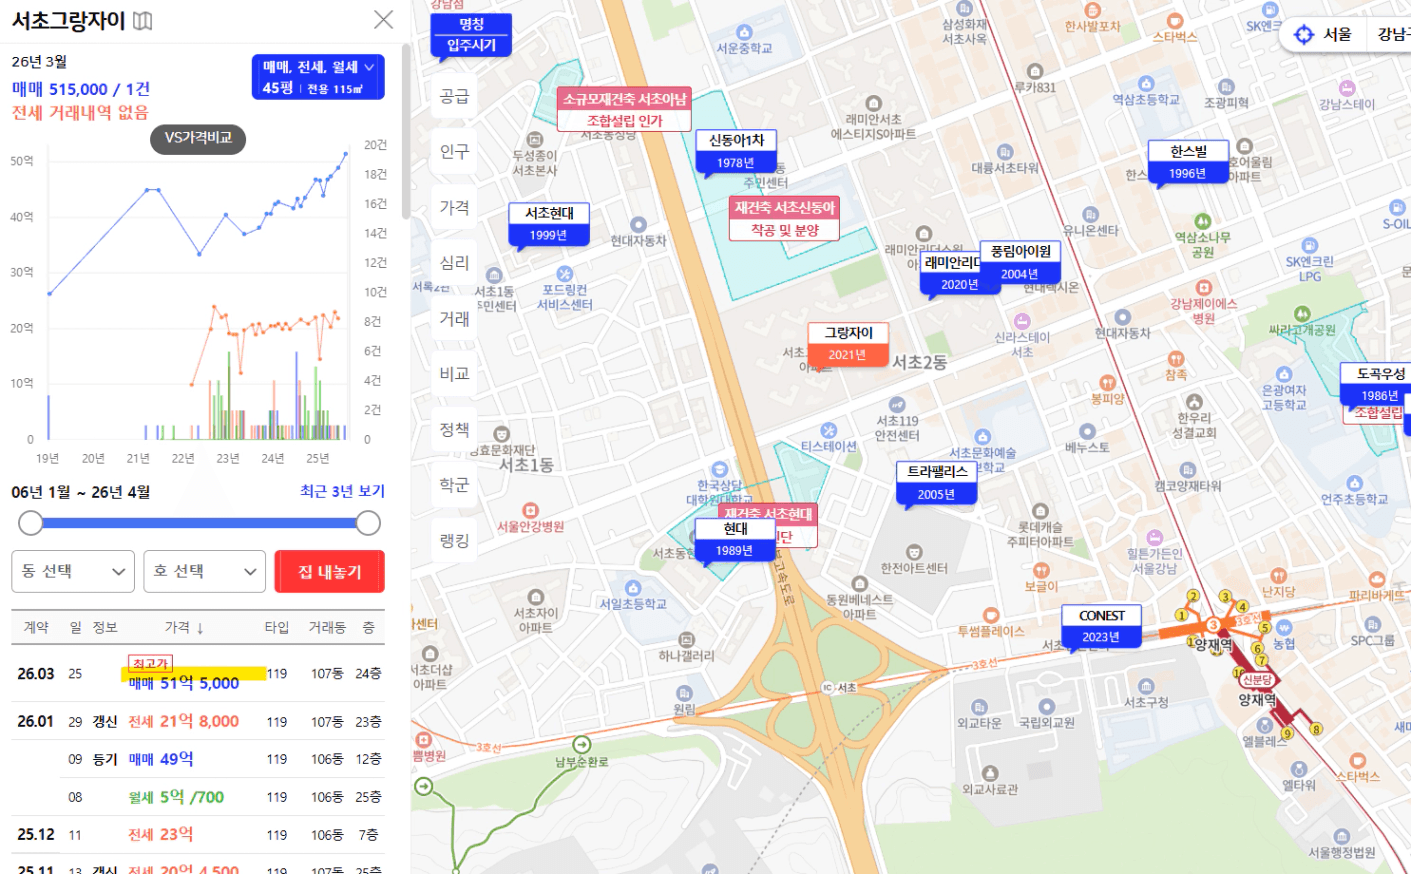Click the 신분당 line badge at 양재역
This screenshot has width=1411, height=874.
coord(1257,680)
